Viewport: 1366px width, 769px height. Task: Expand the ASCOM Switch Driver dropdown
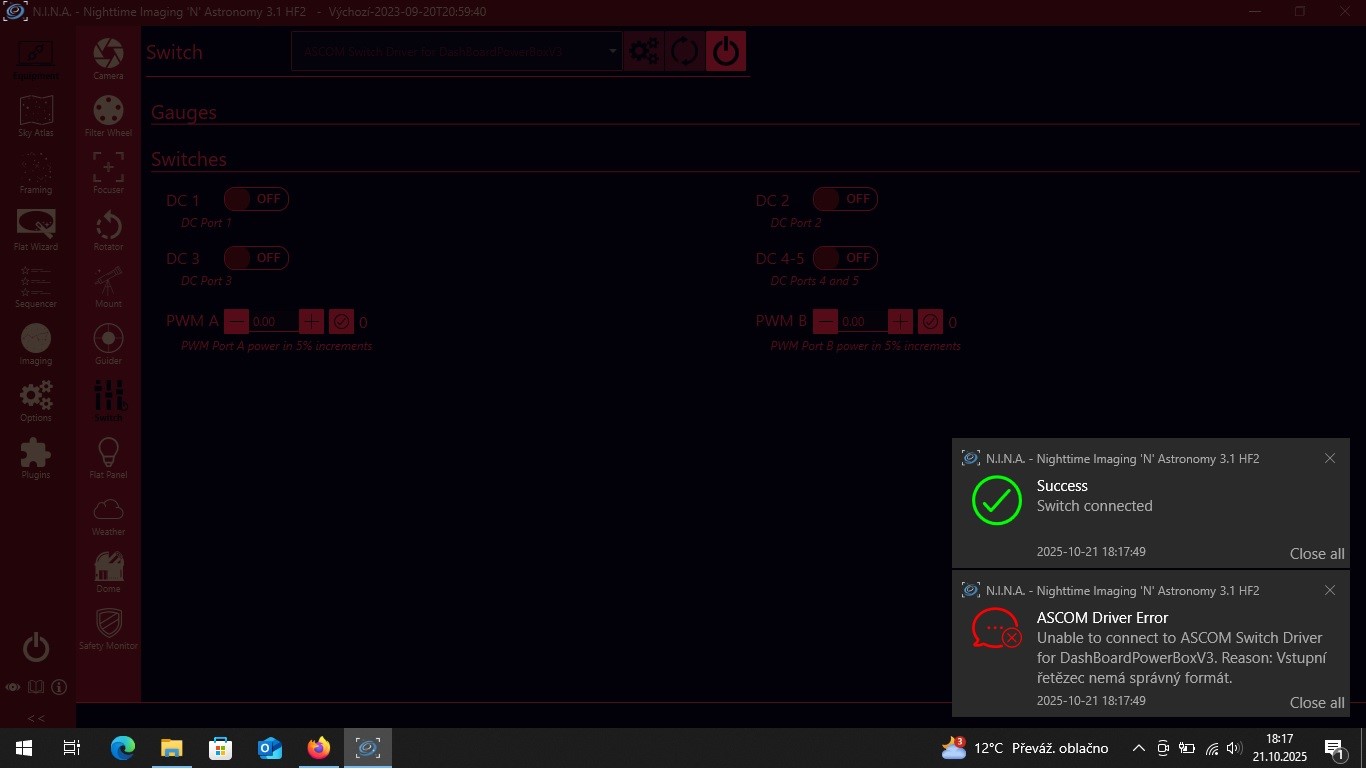[613, 51]
